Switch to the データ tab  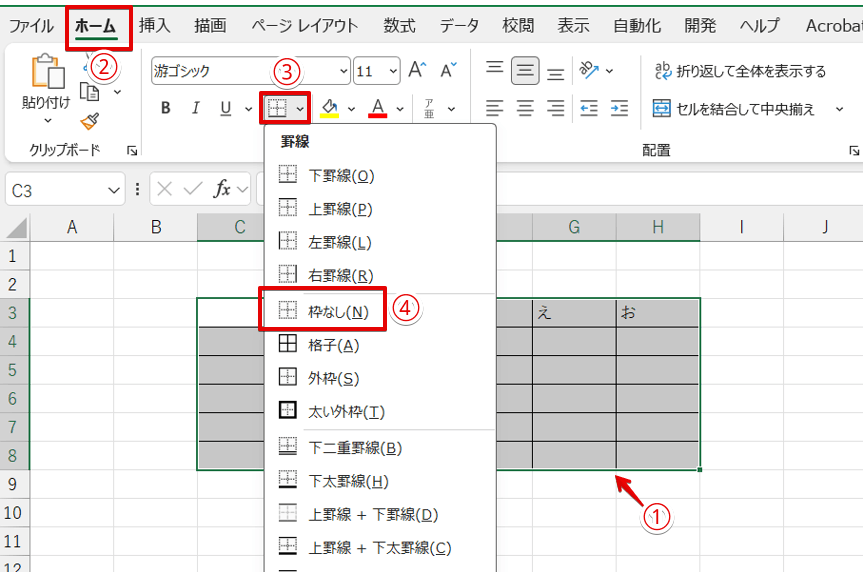click(x=460, y=25)
